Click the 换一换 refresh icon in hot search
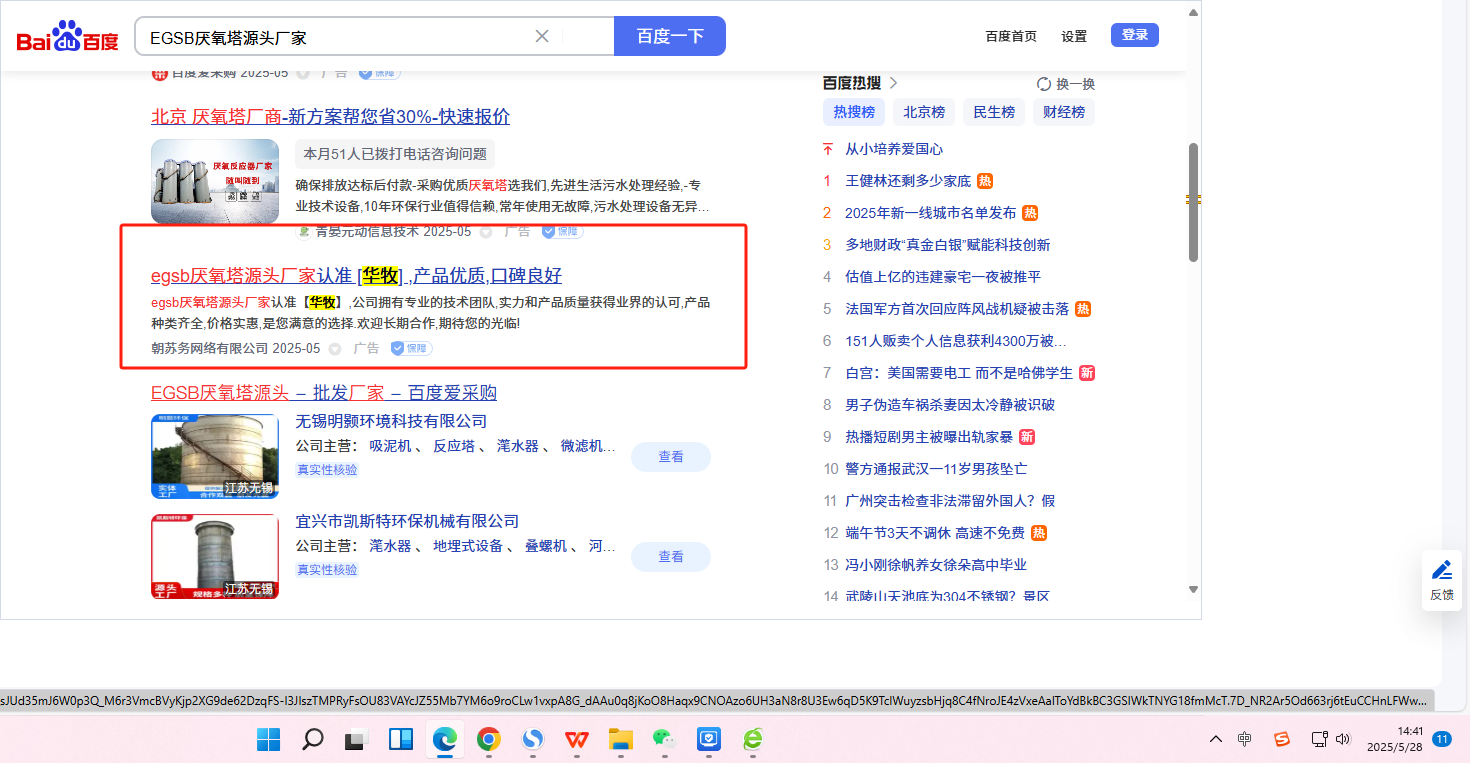 tap(1044, 84)
